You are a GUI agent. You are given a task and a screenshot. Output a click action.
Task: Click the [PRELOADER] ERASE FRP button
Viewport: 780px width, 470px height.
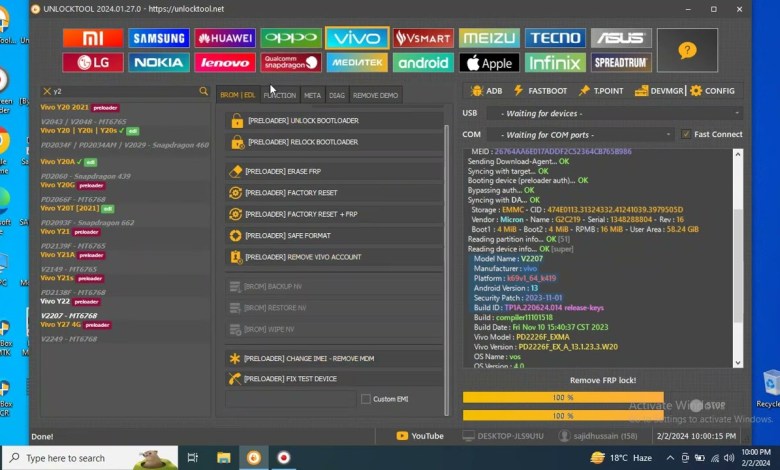tap(334, 172)
